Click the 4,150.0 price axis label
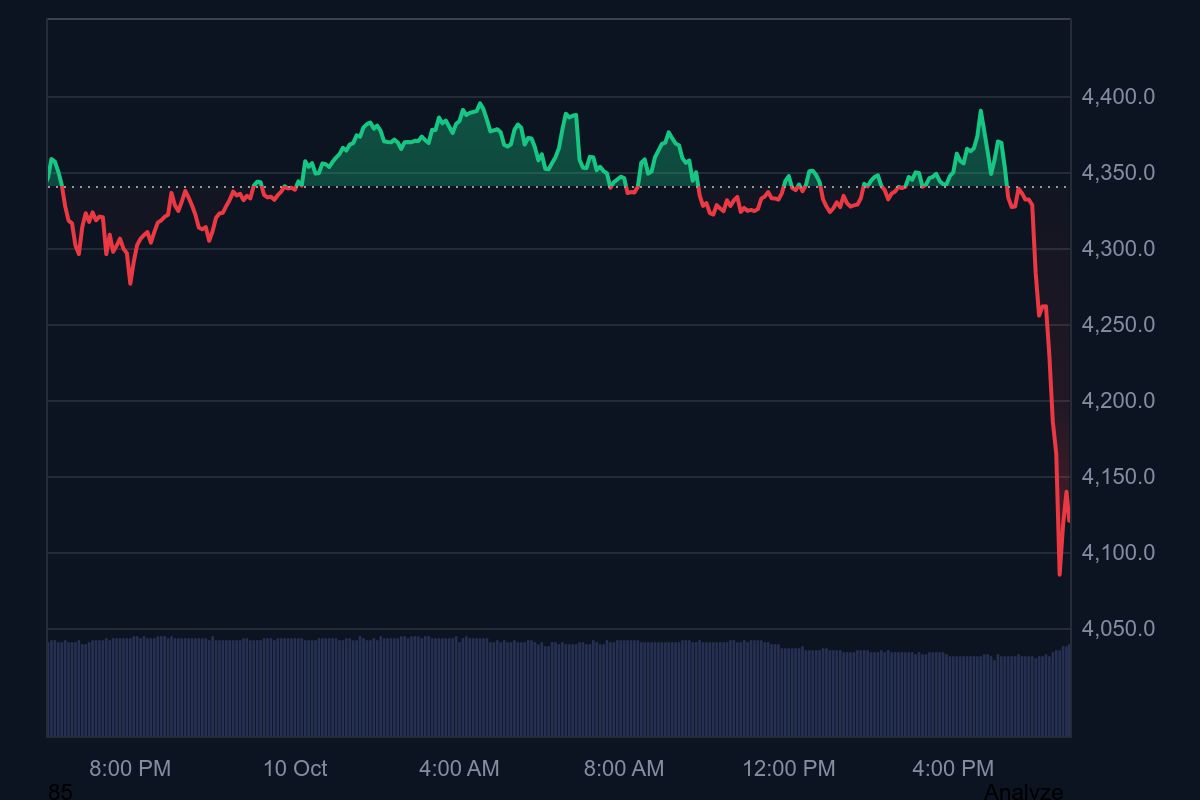This screenshot has width=1200, height=800. click(x=1118, y=477)
